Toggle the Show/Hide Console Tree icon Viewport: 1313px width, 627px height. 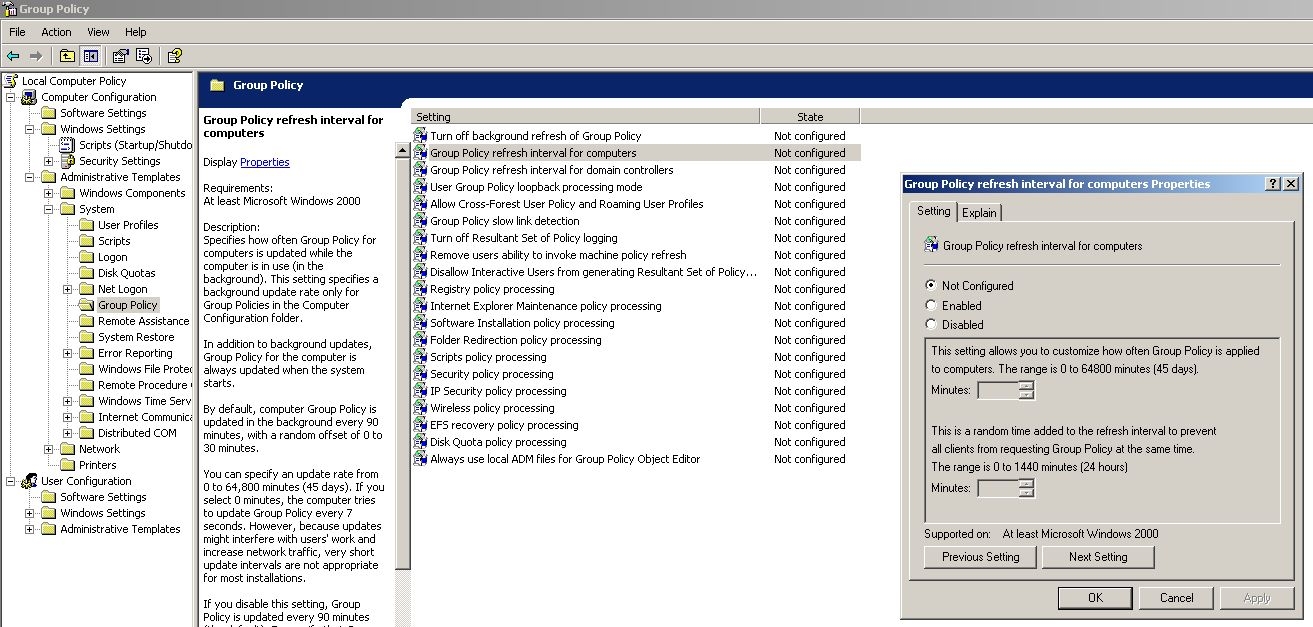pyautogui.click(x=90, y=56)
